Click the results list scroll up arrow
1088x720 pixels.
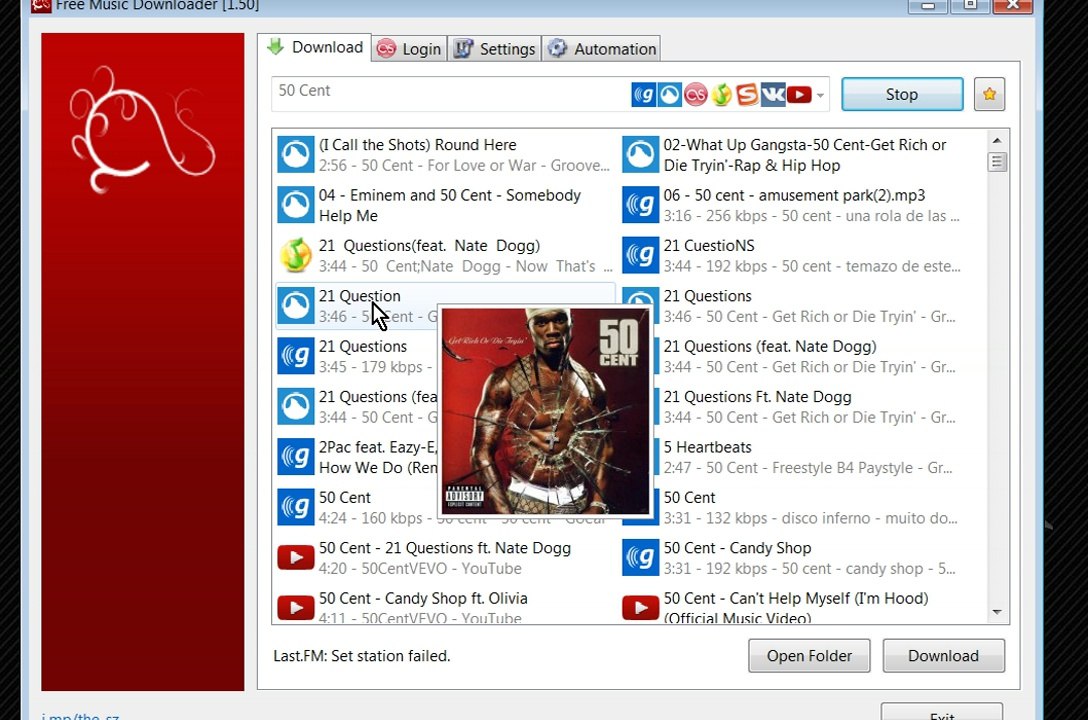[x=997, y=141]
